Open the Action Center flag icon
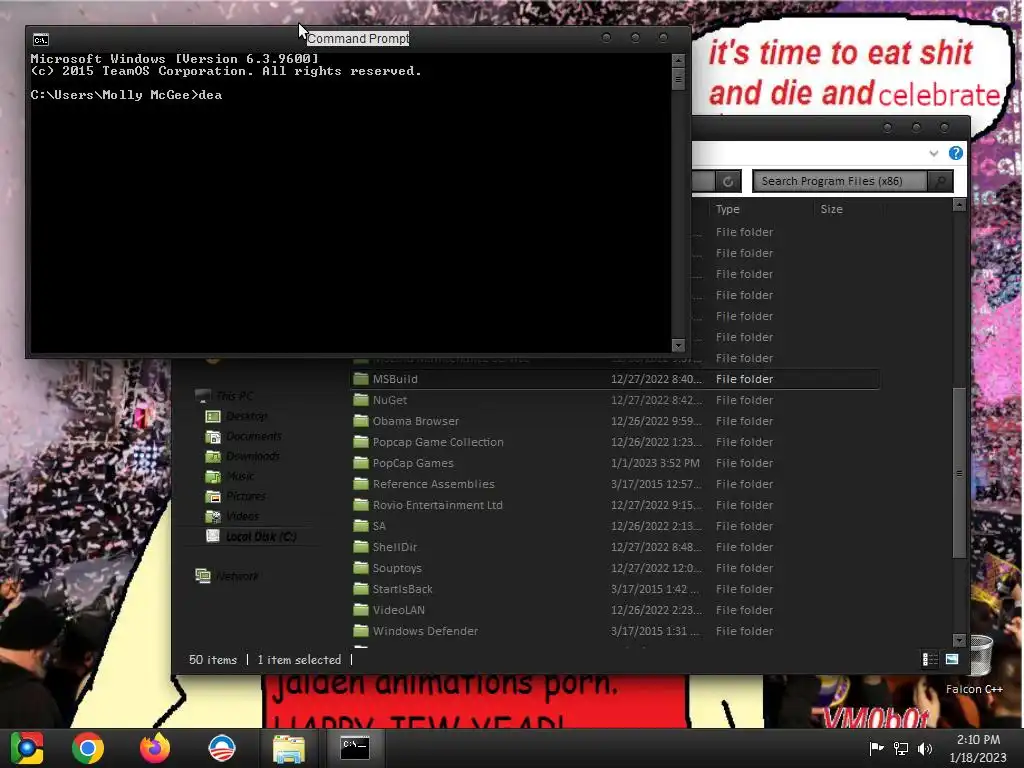This screenshot has width=1024, height=768. [x=876, y=748]
